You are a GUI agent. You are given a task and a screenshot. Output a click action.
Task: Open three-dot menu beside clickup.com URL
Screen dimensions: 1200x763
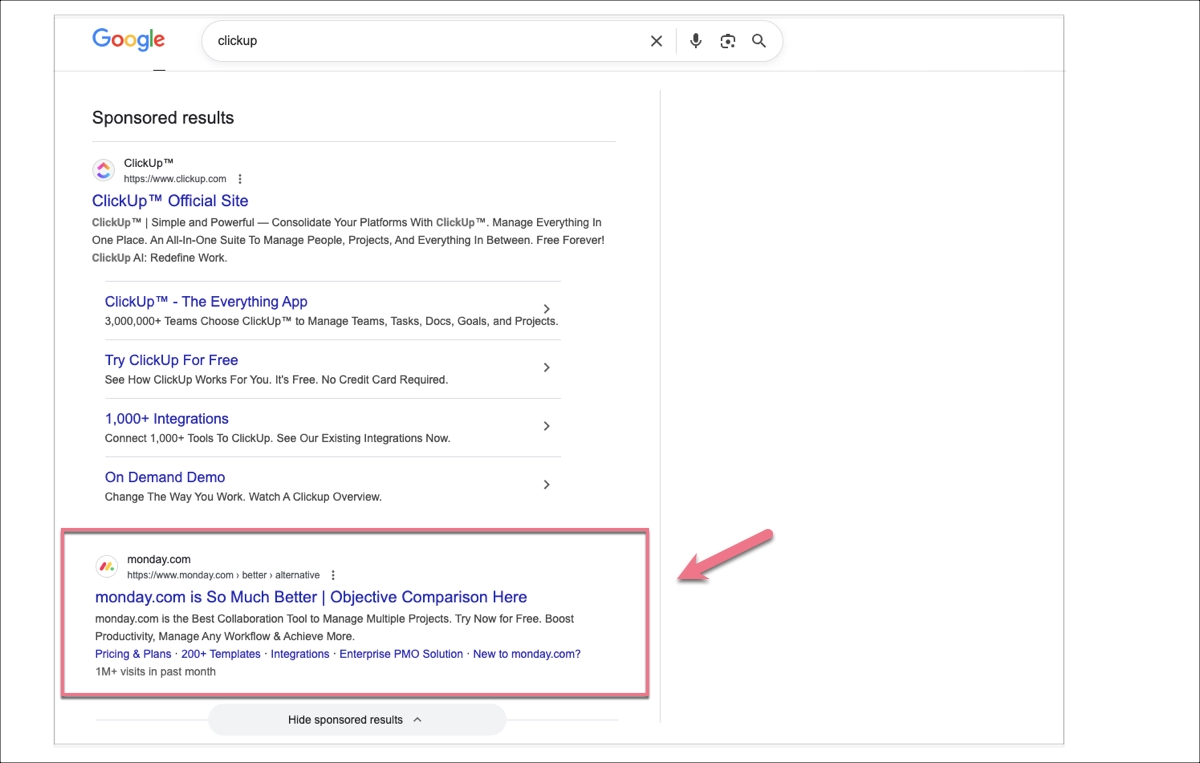click(240, 179)
